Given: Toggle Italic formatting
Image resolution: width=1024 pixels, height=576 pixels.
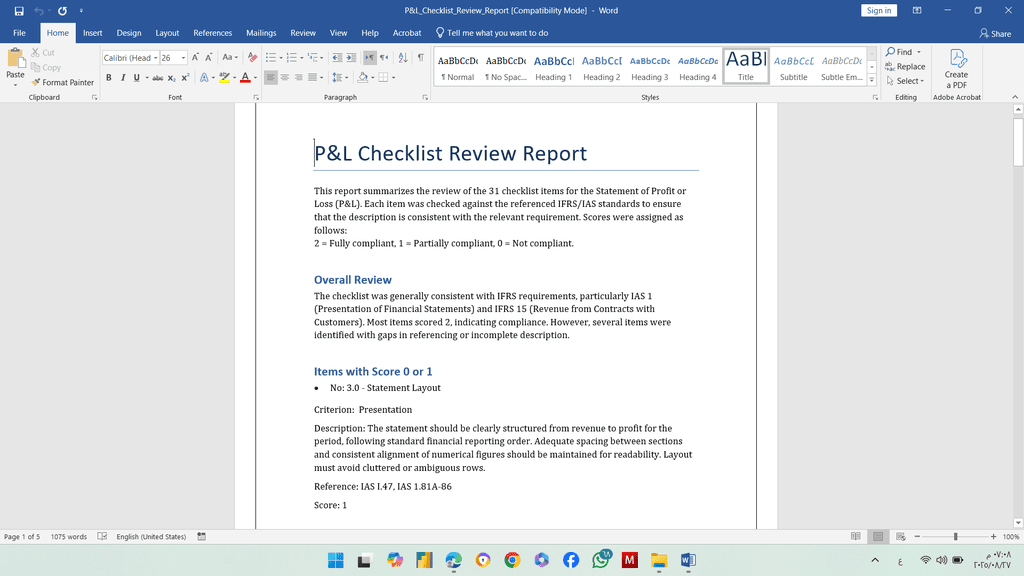Looking at the screenshot, I should click(123, 78).
